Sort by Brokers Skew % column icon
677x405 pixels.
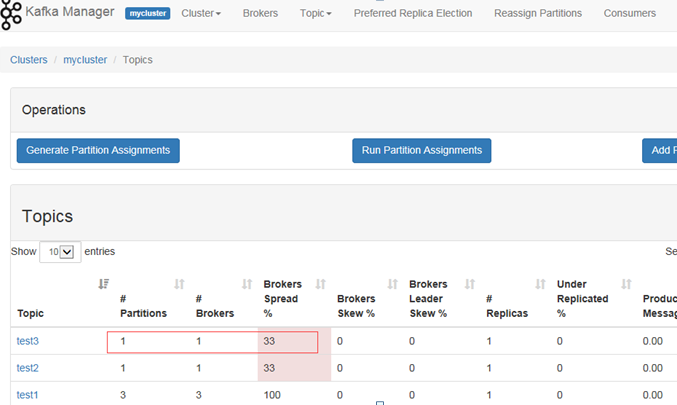tap(392, 284)
